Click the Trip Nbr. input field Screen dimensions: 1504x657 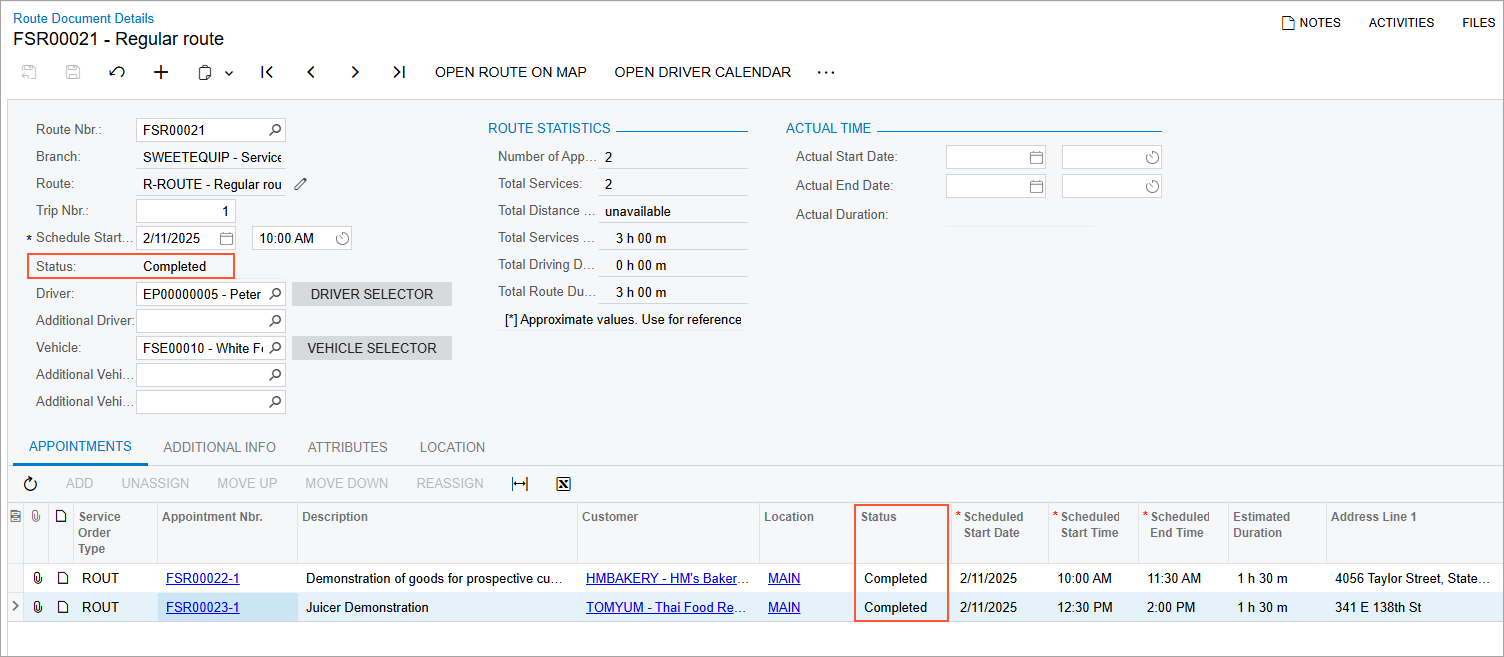coord(186,211)
